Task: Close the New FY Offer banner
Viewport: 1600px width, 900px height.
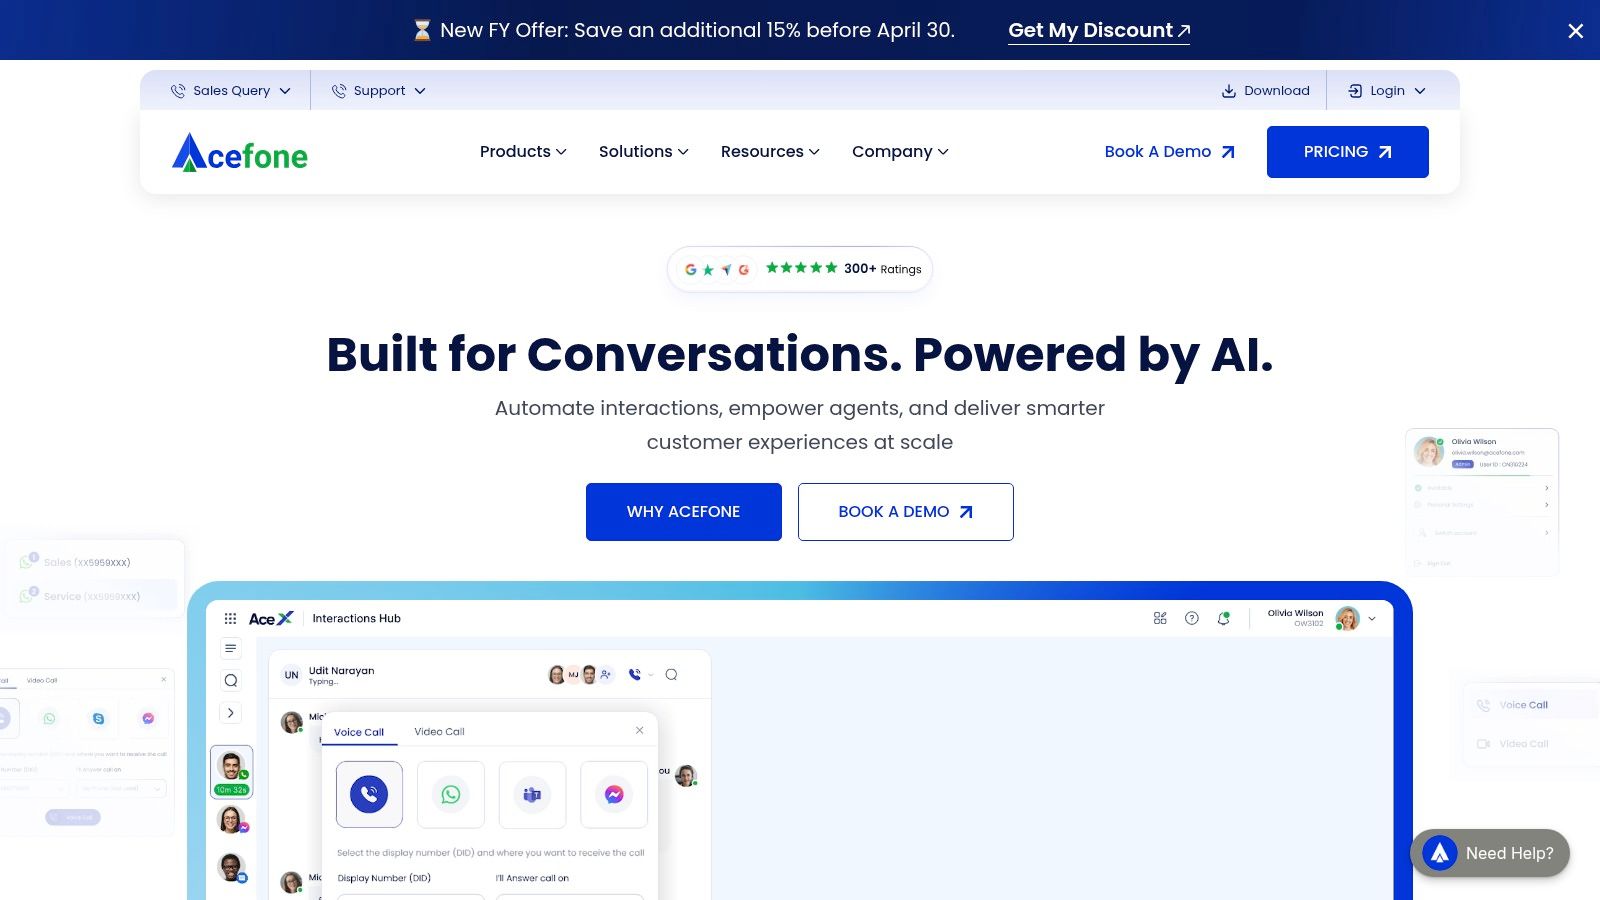Action: click(x=1575, y=31)
